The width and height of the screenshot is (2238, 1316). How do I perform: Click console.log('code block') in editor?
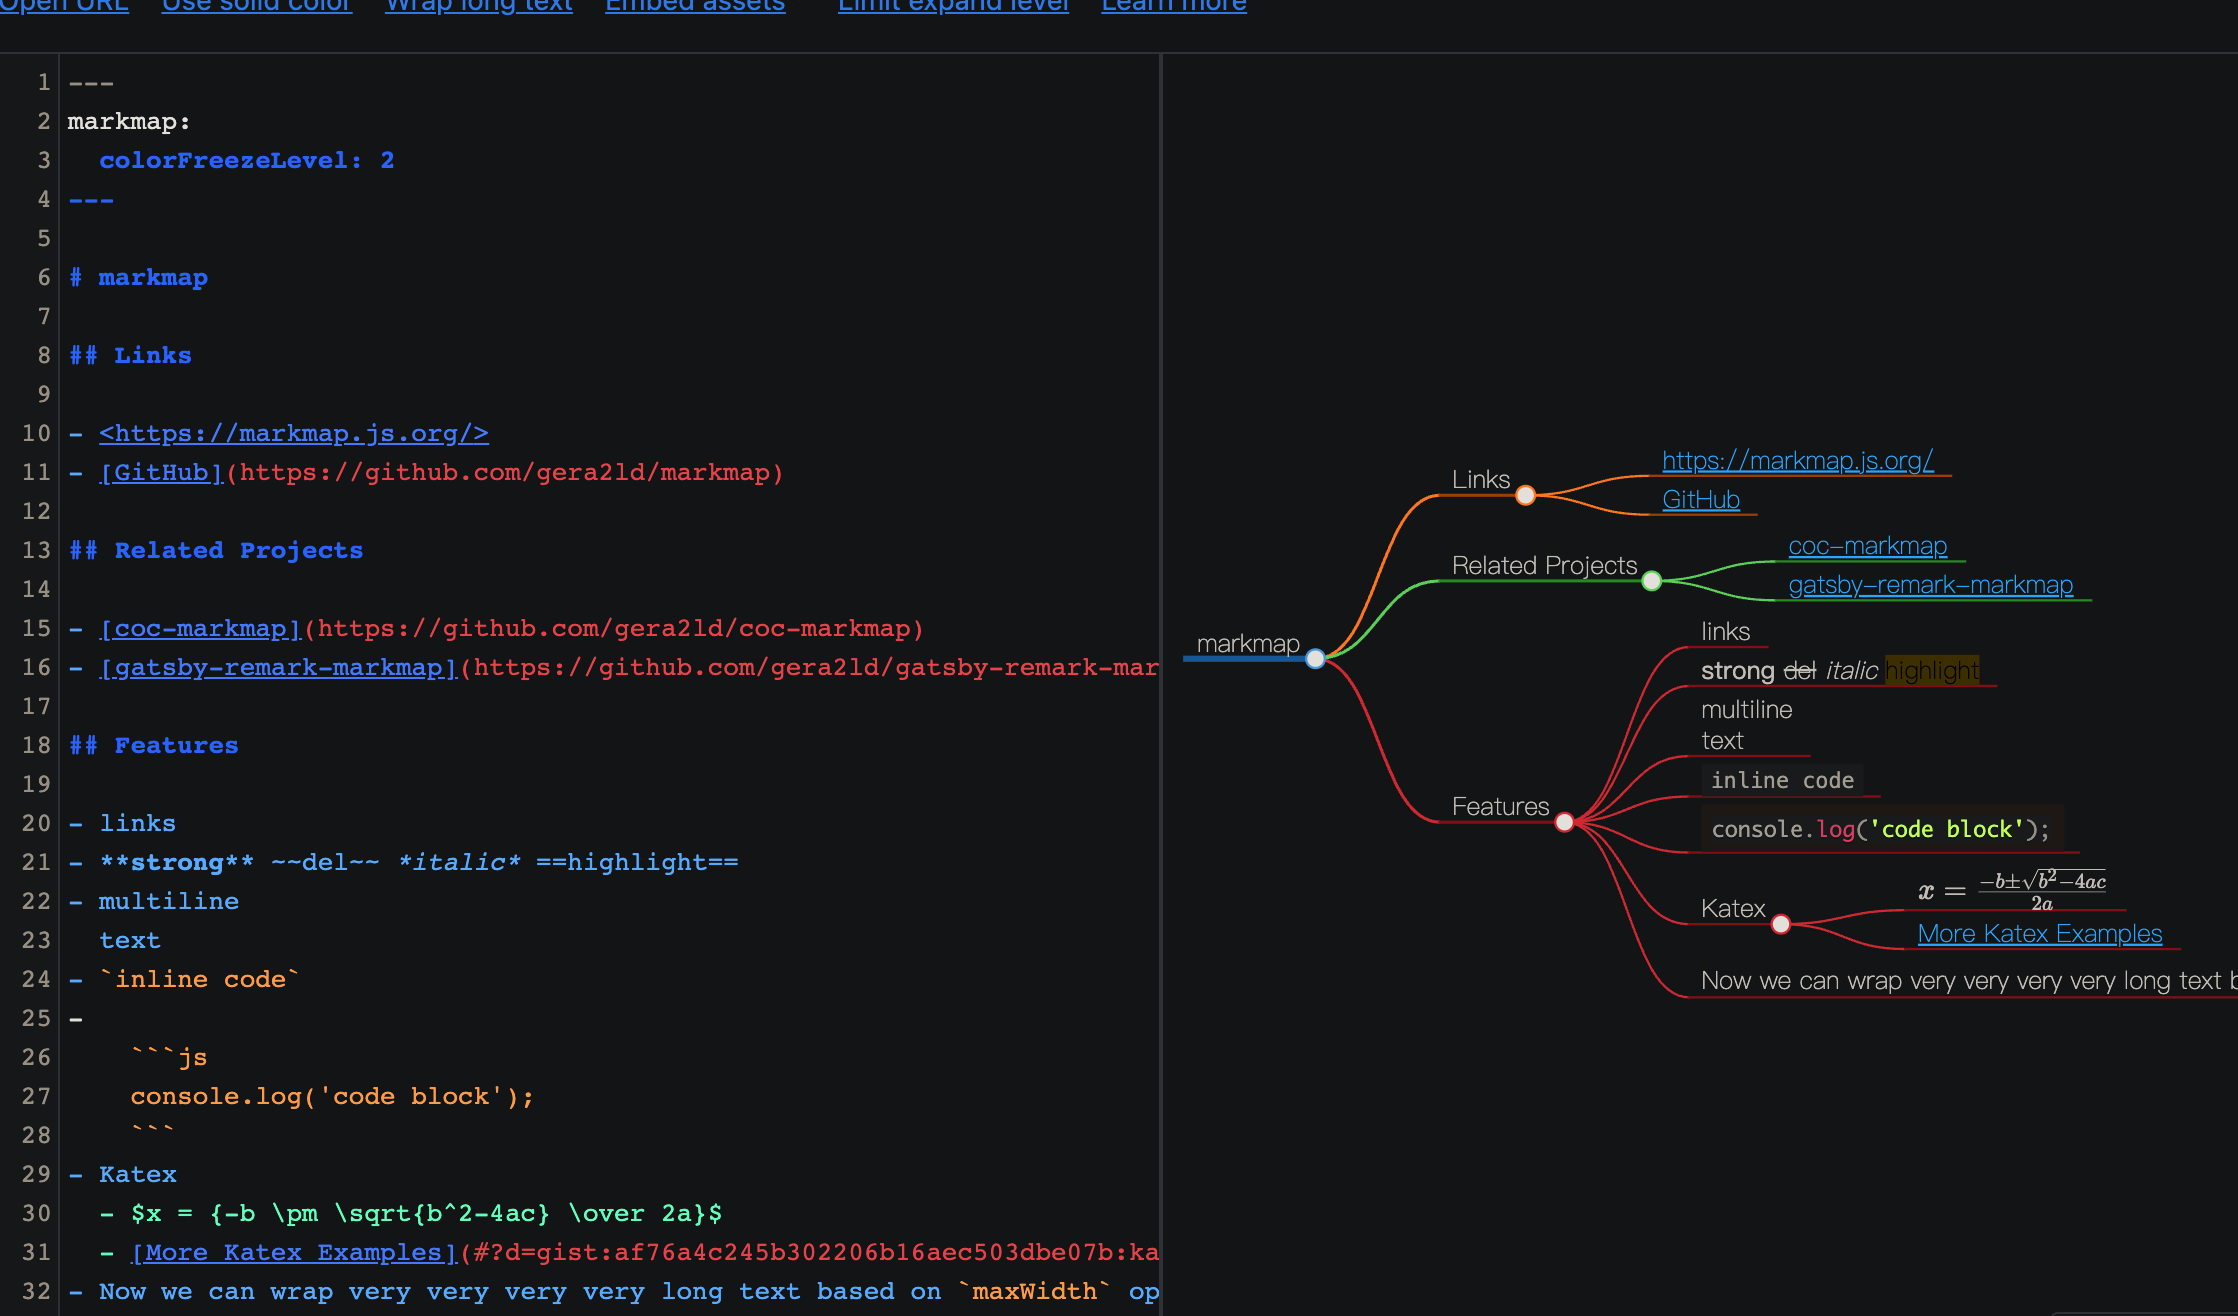(x=332, y=1096)
